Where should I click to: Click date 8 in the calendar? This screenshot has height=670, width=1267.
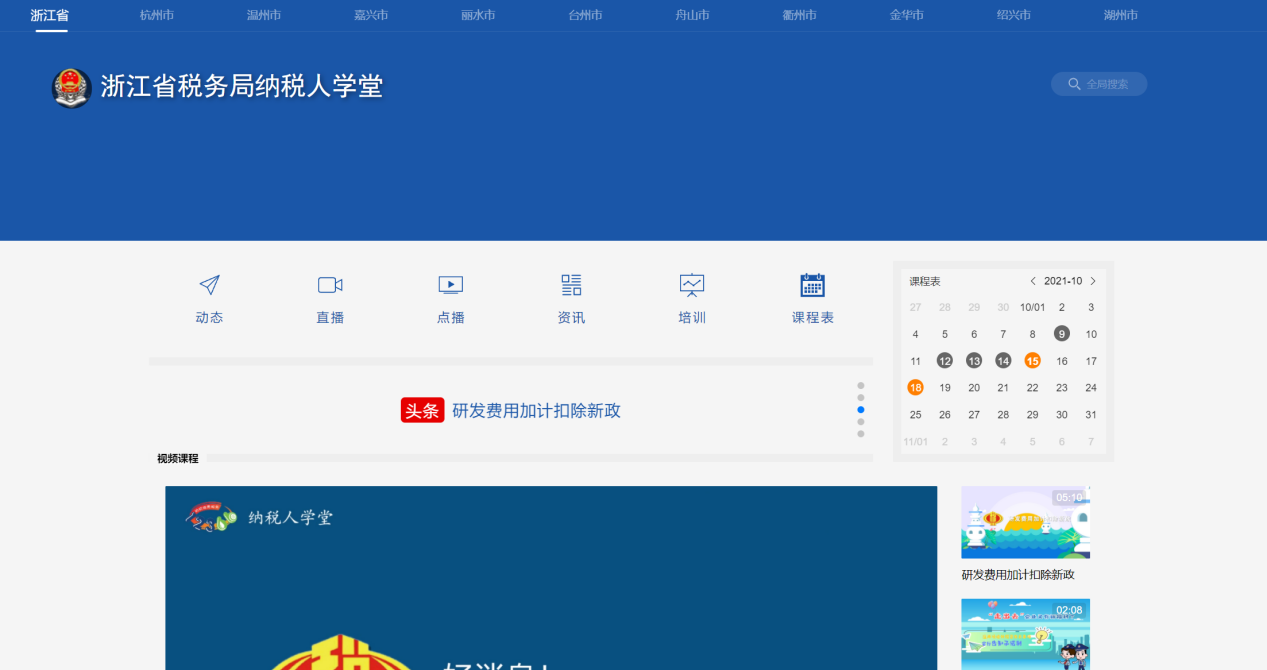point(1033,334)
